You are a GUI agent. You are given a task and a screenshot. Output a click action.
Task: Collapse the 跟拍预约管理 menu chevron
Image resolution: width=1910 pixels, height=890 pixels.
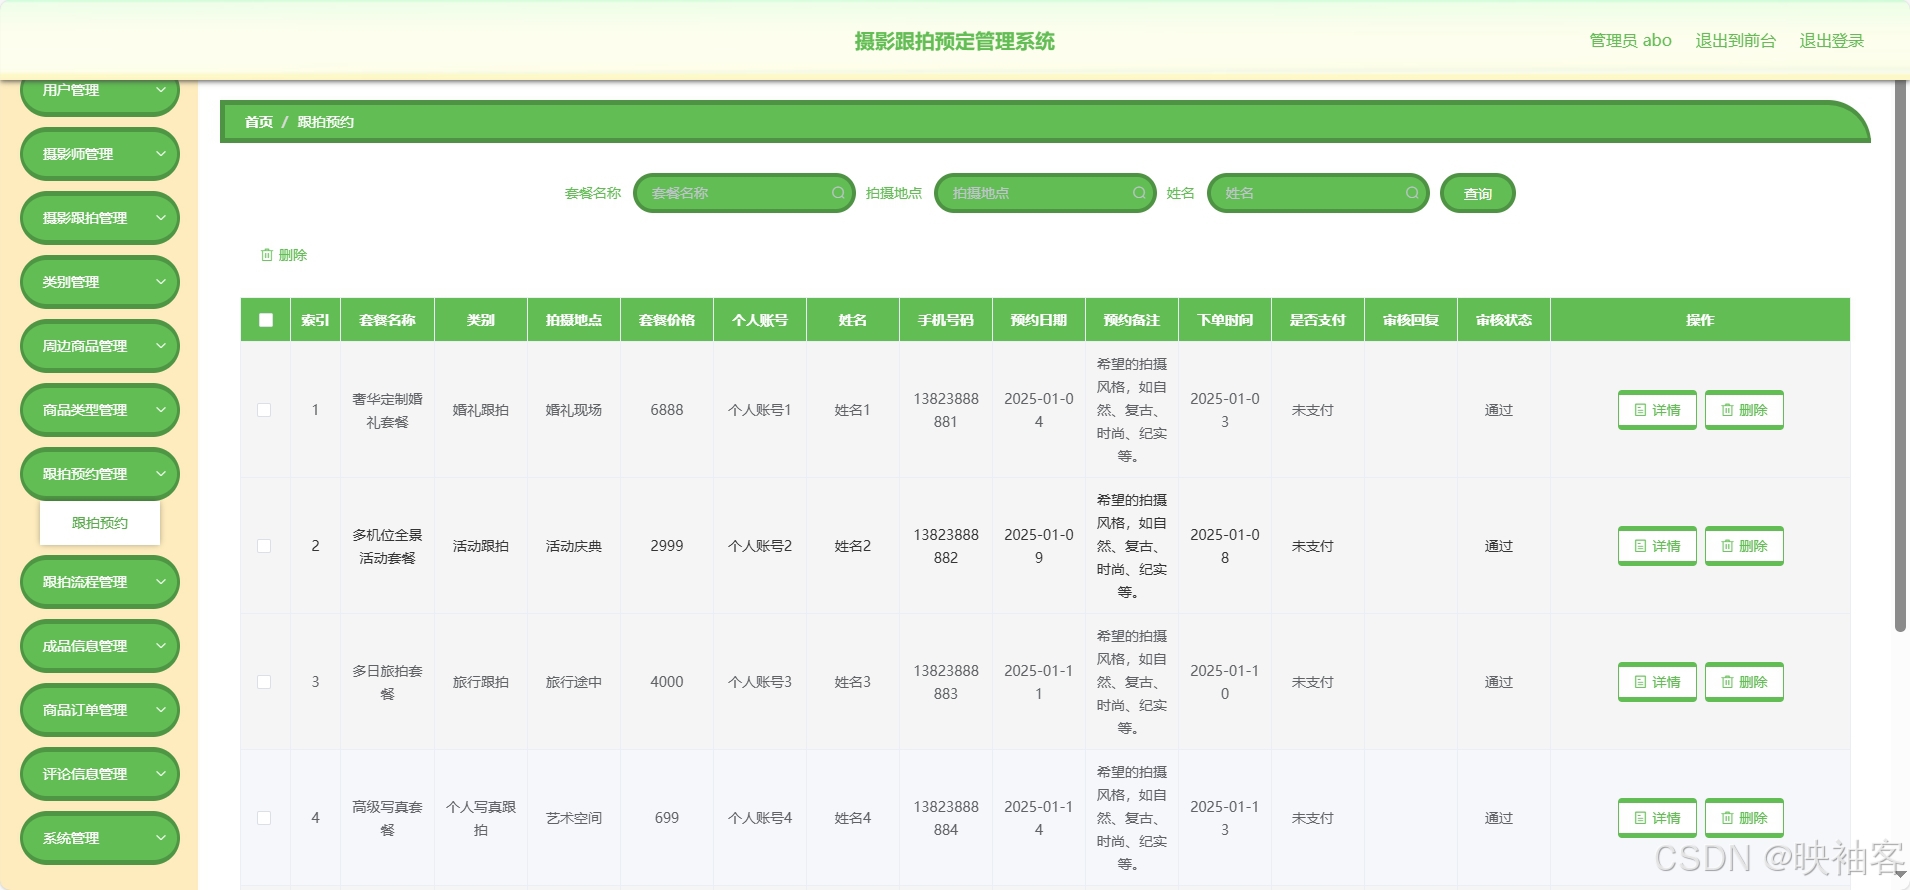coord(161,474)
